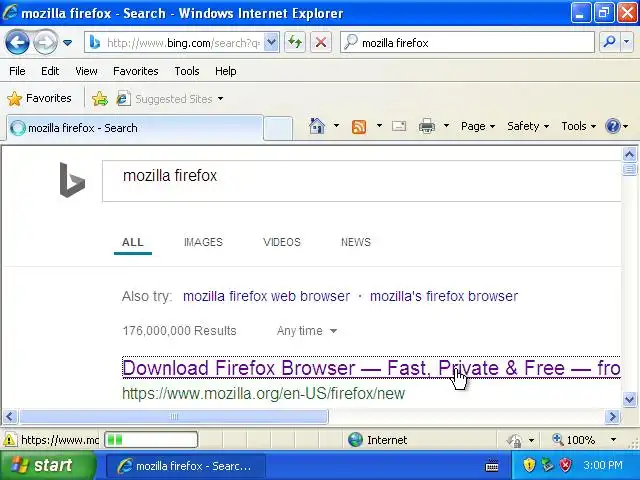The width and height of the screenshot is (640, 480).
Task: Click the status bar warning icon
Action: pyautogui.click(x=9, y=440)
